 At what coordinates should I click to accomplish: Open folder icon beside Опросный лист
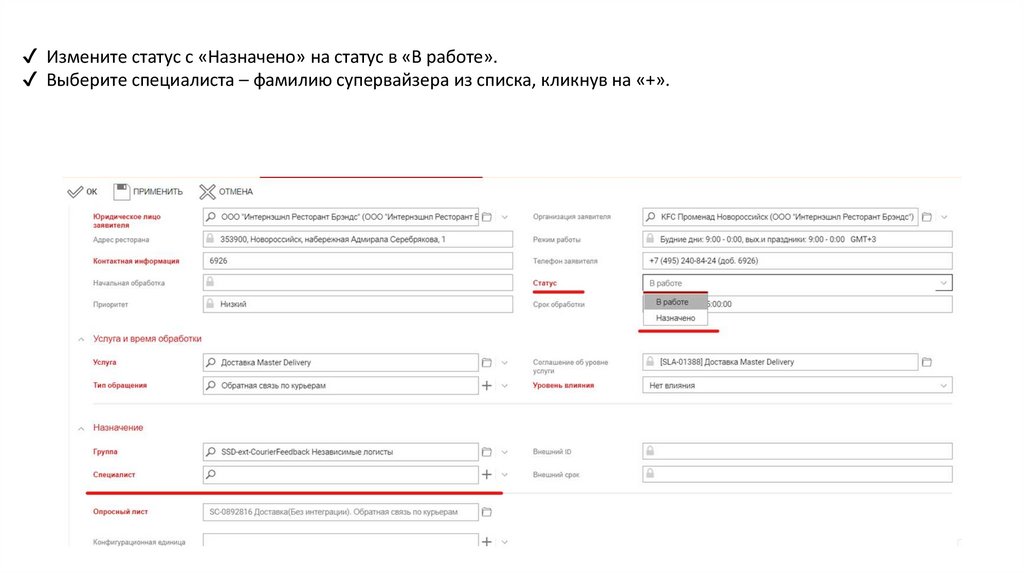(x=487, y=512)
